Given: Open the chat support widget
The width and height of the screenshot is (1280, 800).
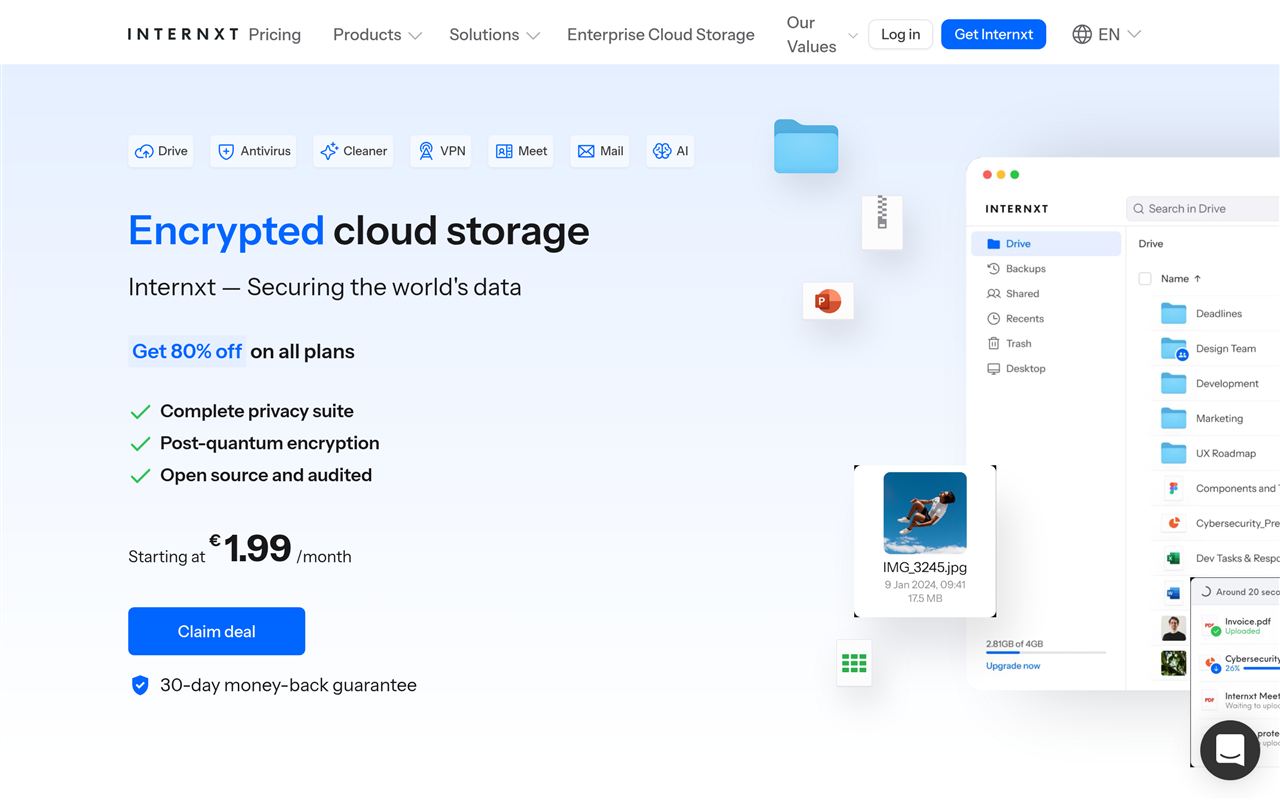Looking at the screenshot, I should 1230,750.
